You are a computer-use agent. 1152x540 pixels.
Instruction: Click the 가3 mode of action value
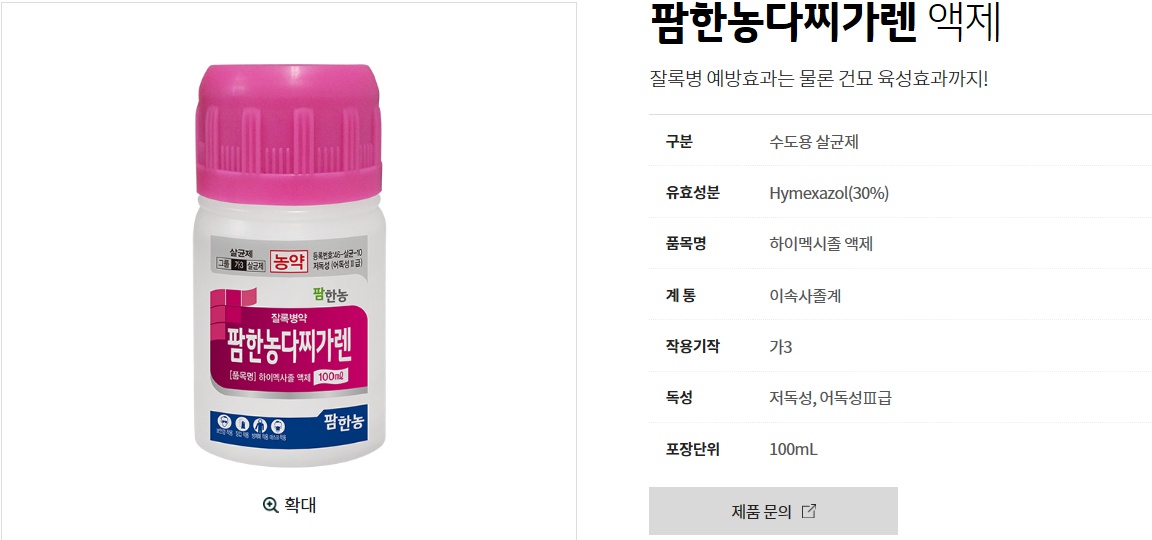[x=780, y=347]
